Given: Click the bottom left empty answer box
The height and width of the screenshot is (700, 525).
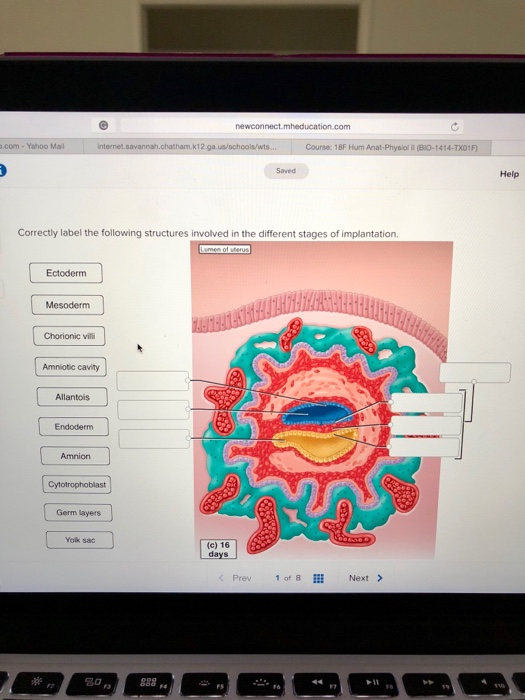Looking at the screenshot, I should pos(154,439).
